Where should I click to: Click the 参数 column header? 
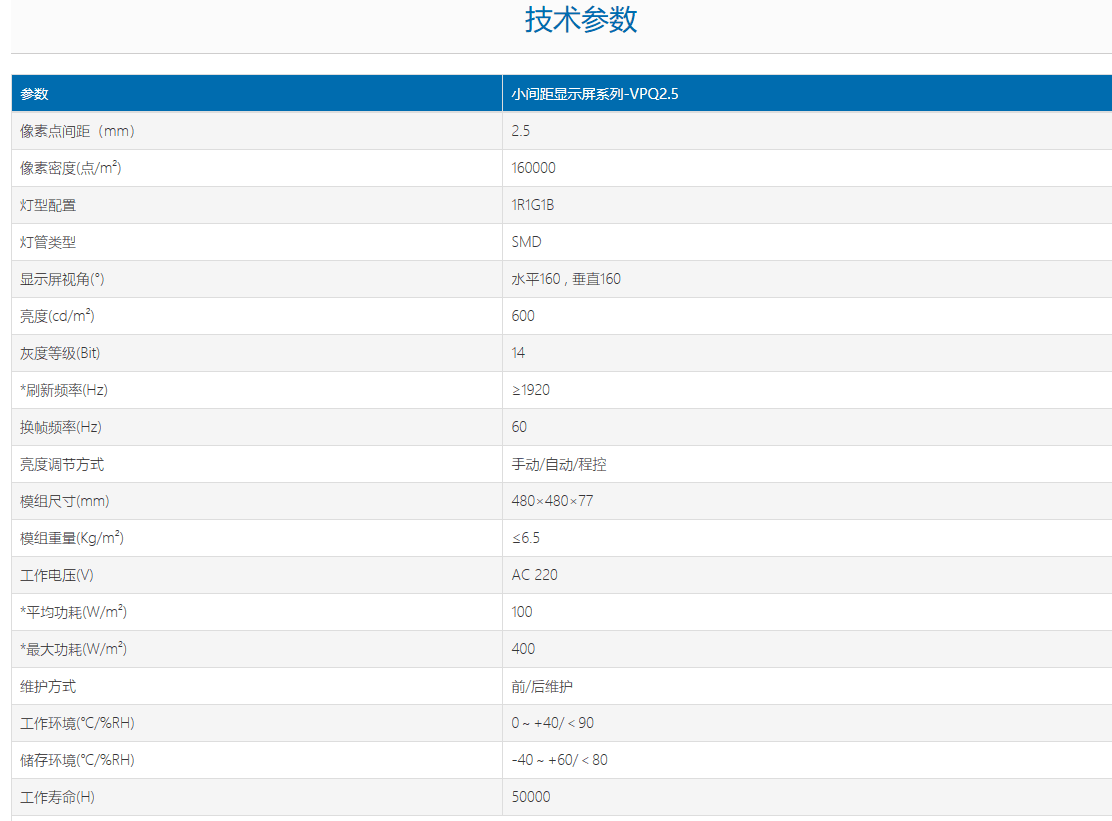pyautogui.click(x=35, y=94)
